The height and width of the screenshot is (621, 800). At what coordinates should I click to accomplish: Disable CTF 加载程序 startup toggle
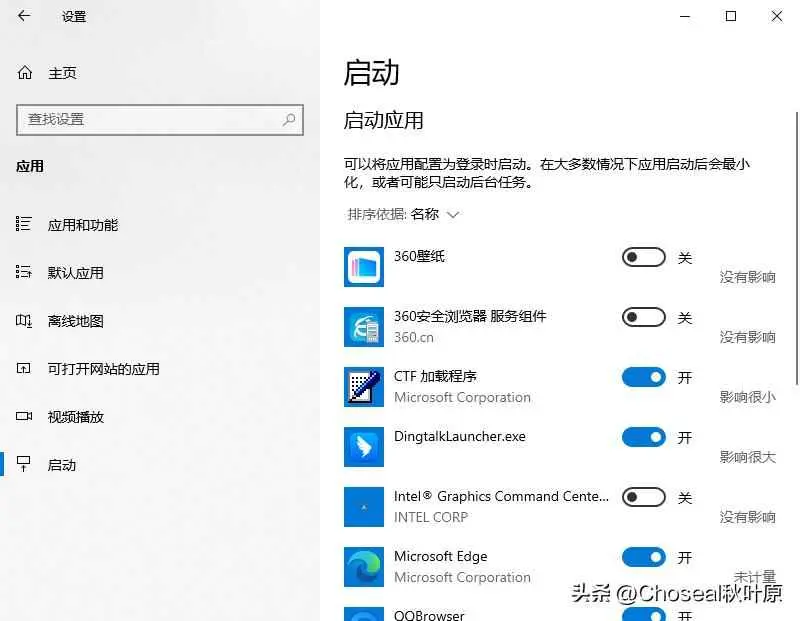643,378
